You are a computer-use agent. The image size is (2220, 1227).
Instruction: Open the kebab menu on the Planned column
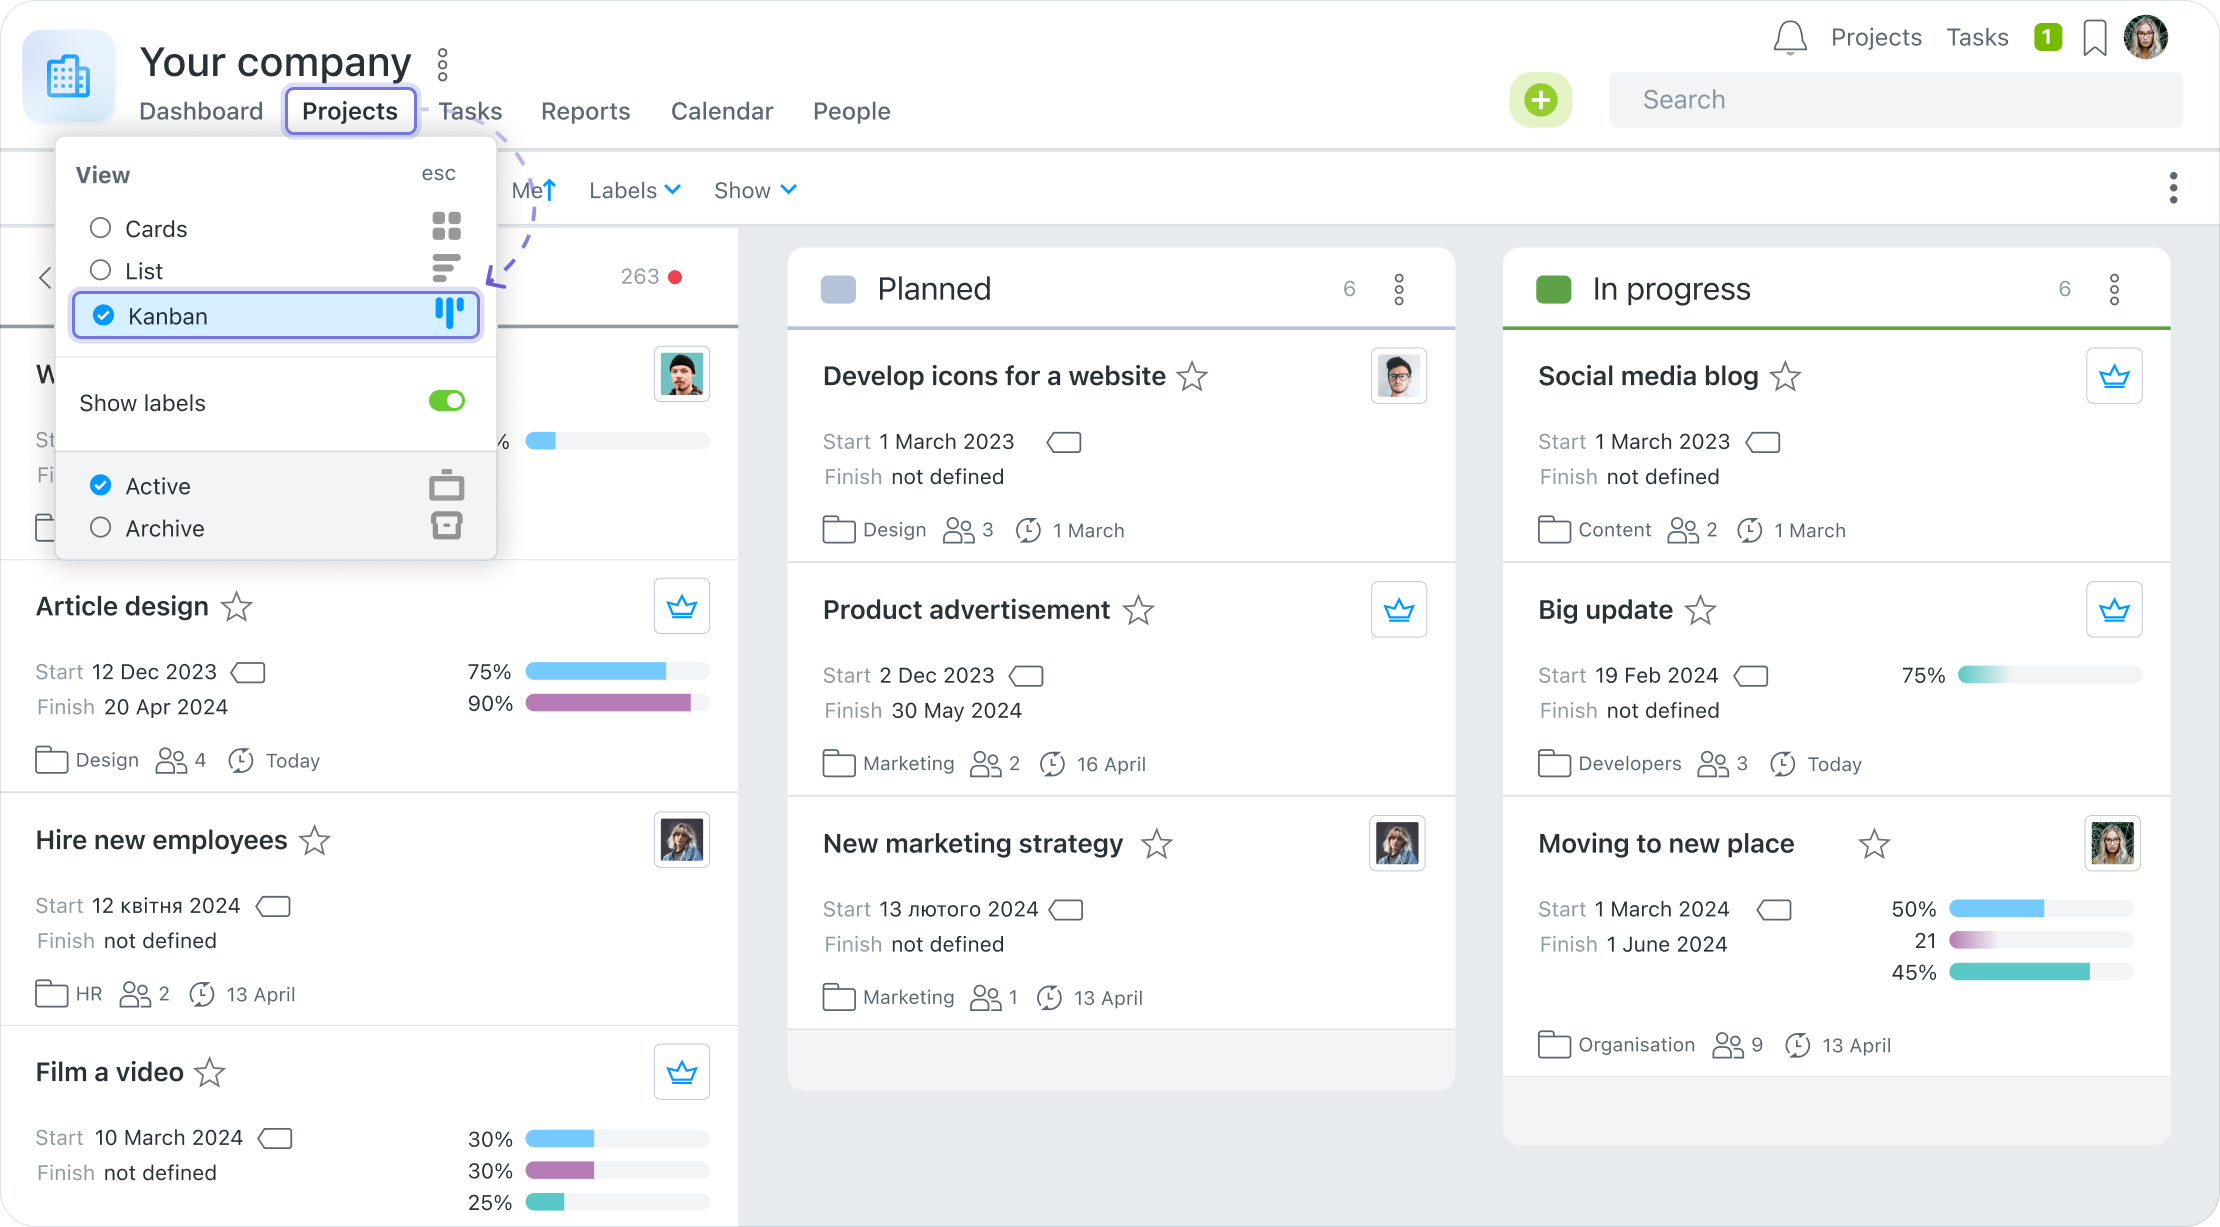(x=1399, y=288)
